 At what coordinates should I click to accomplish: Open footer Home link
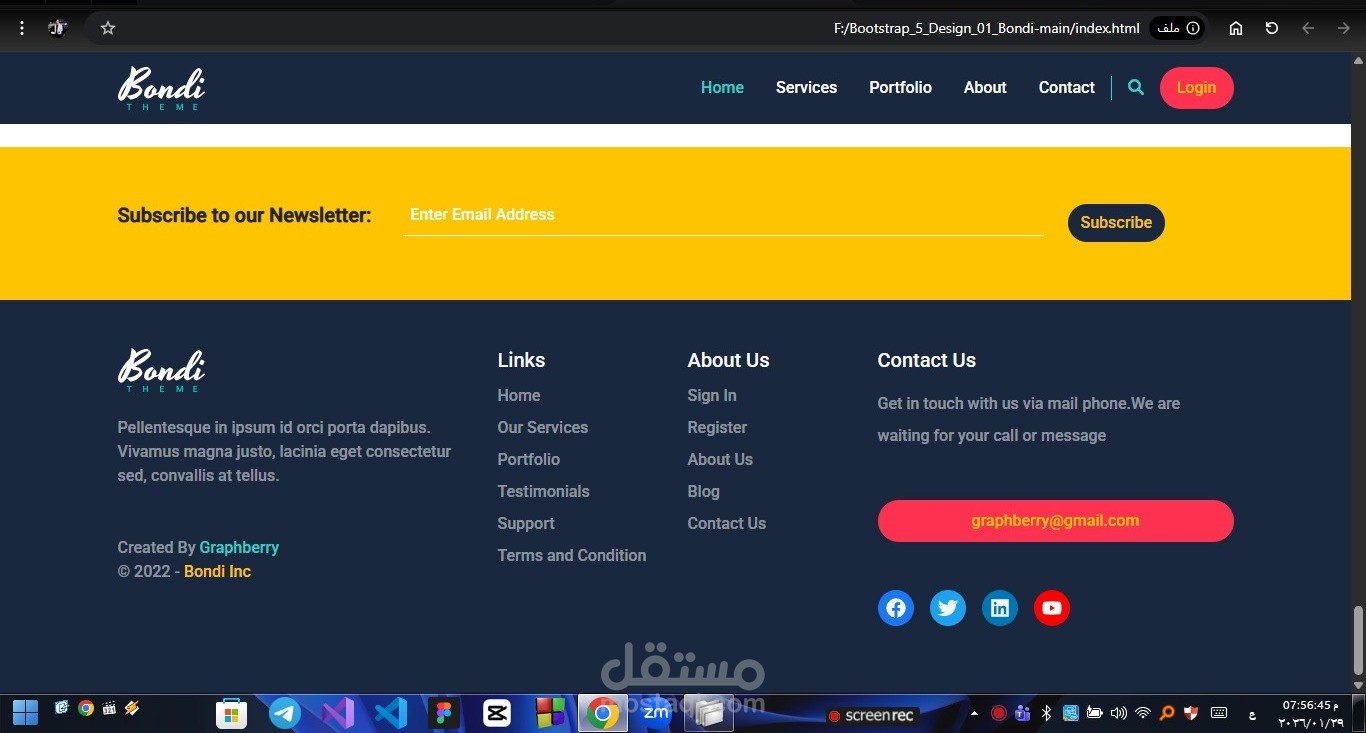[519, 396]
